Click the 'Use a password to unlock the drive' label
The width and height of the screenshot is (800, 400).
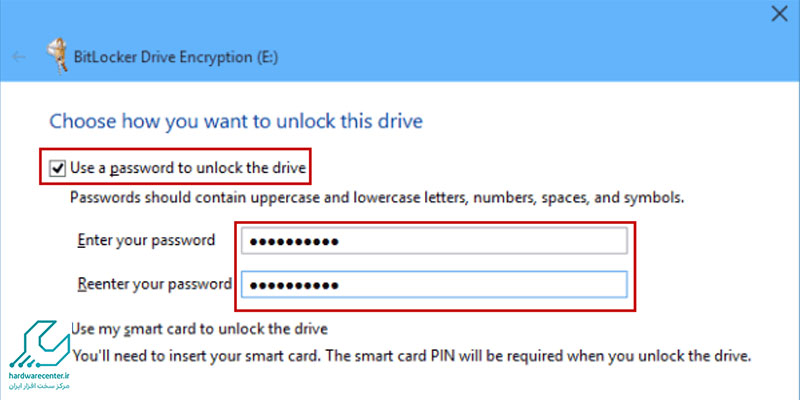tap(188, 167)
